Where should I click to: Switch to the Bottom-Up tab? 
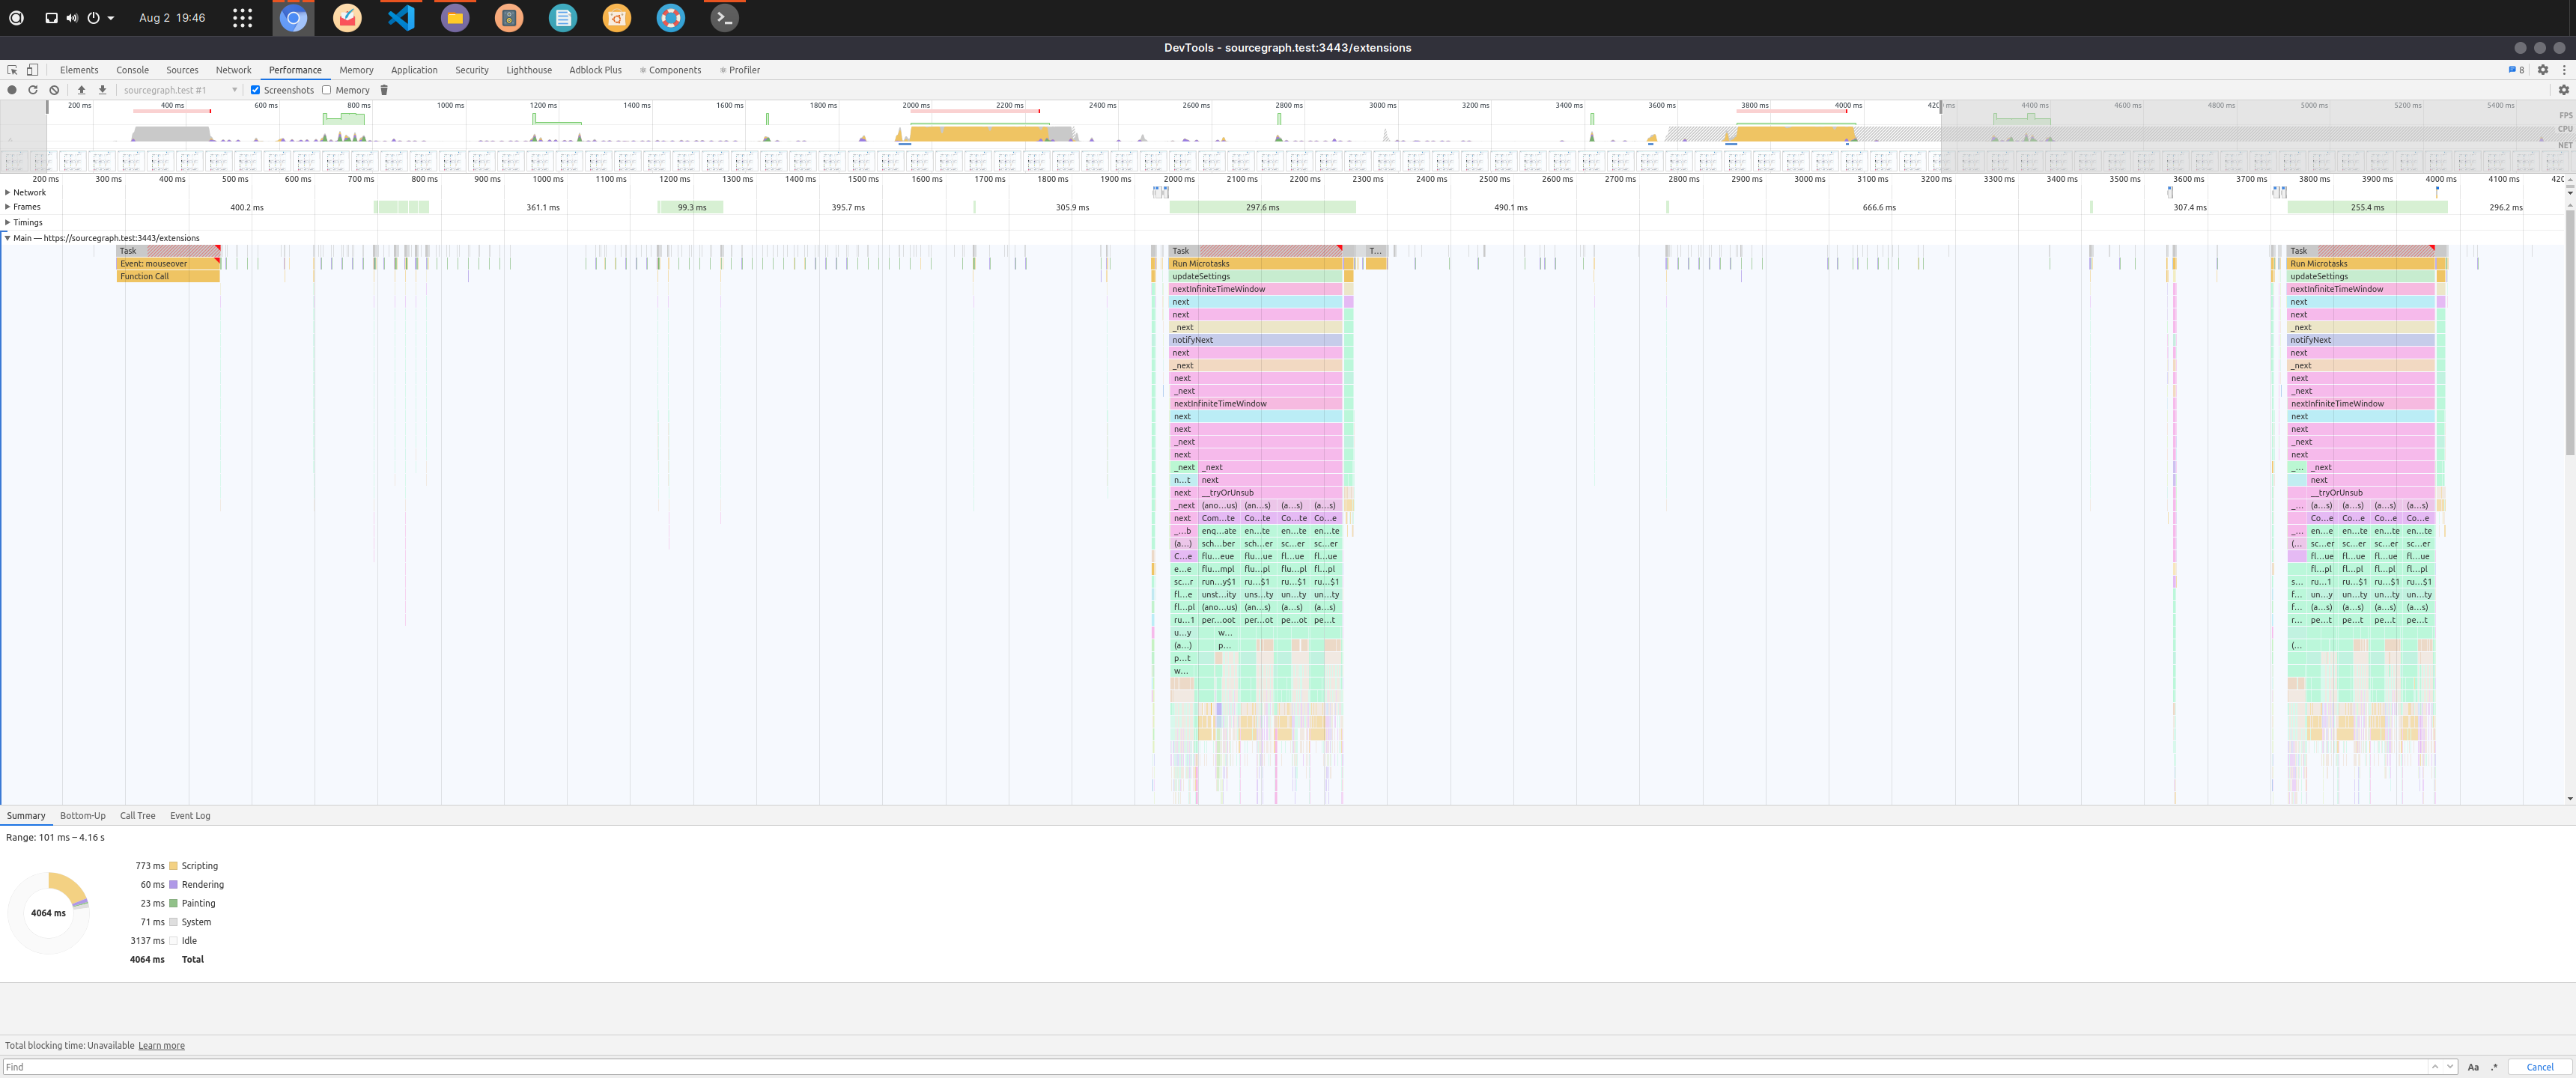point(82,815)
